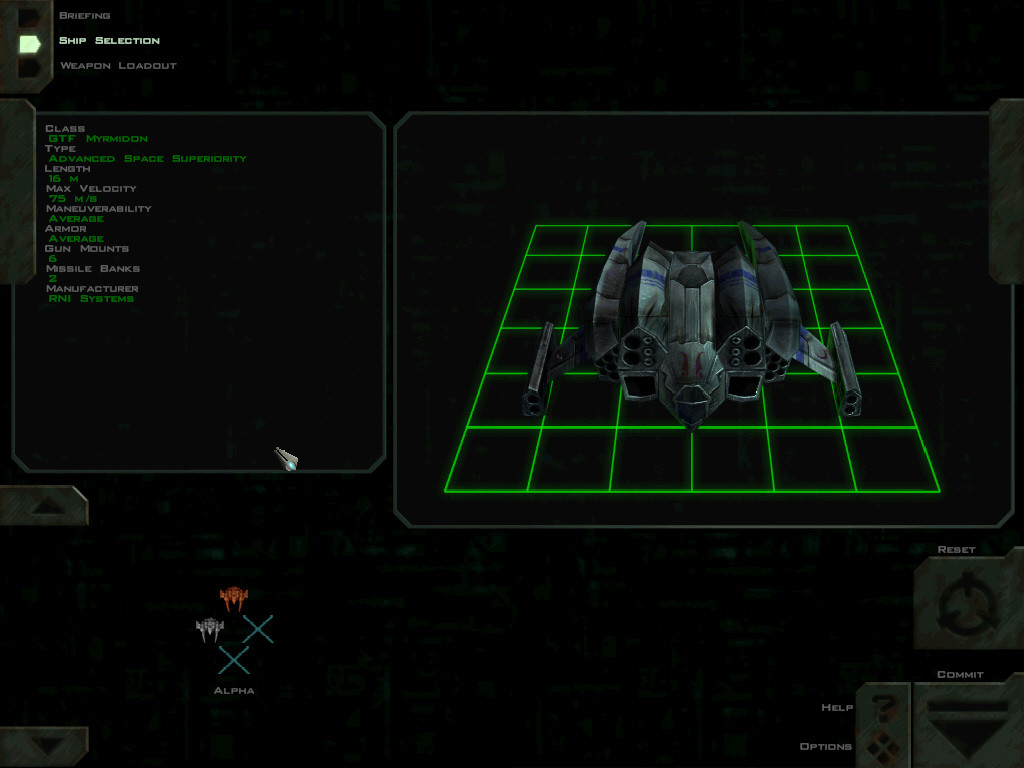Click the upper crossed-out Alpha wing slot
The width and height of the screenshot is (1024, 768).
[x=258, y=630]
